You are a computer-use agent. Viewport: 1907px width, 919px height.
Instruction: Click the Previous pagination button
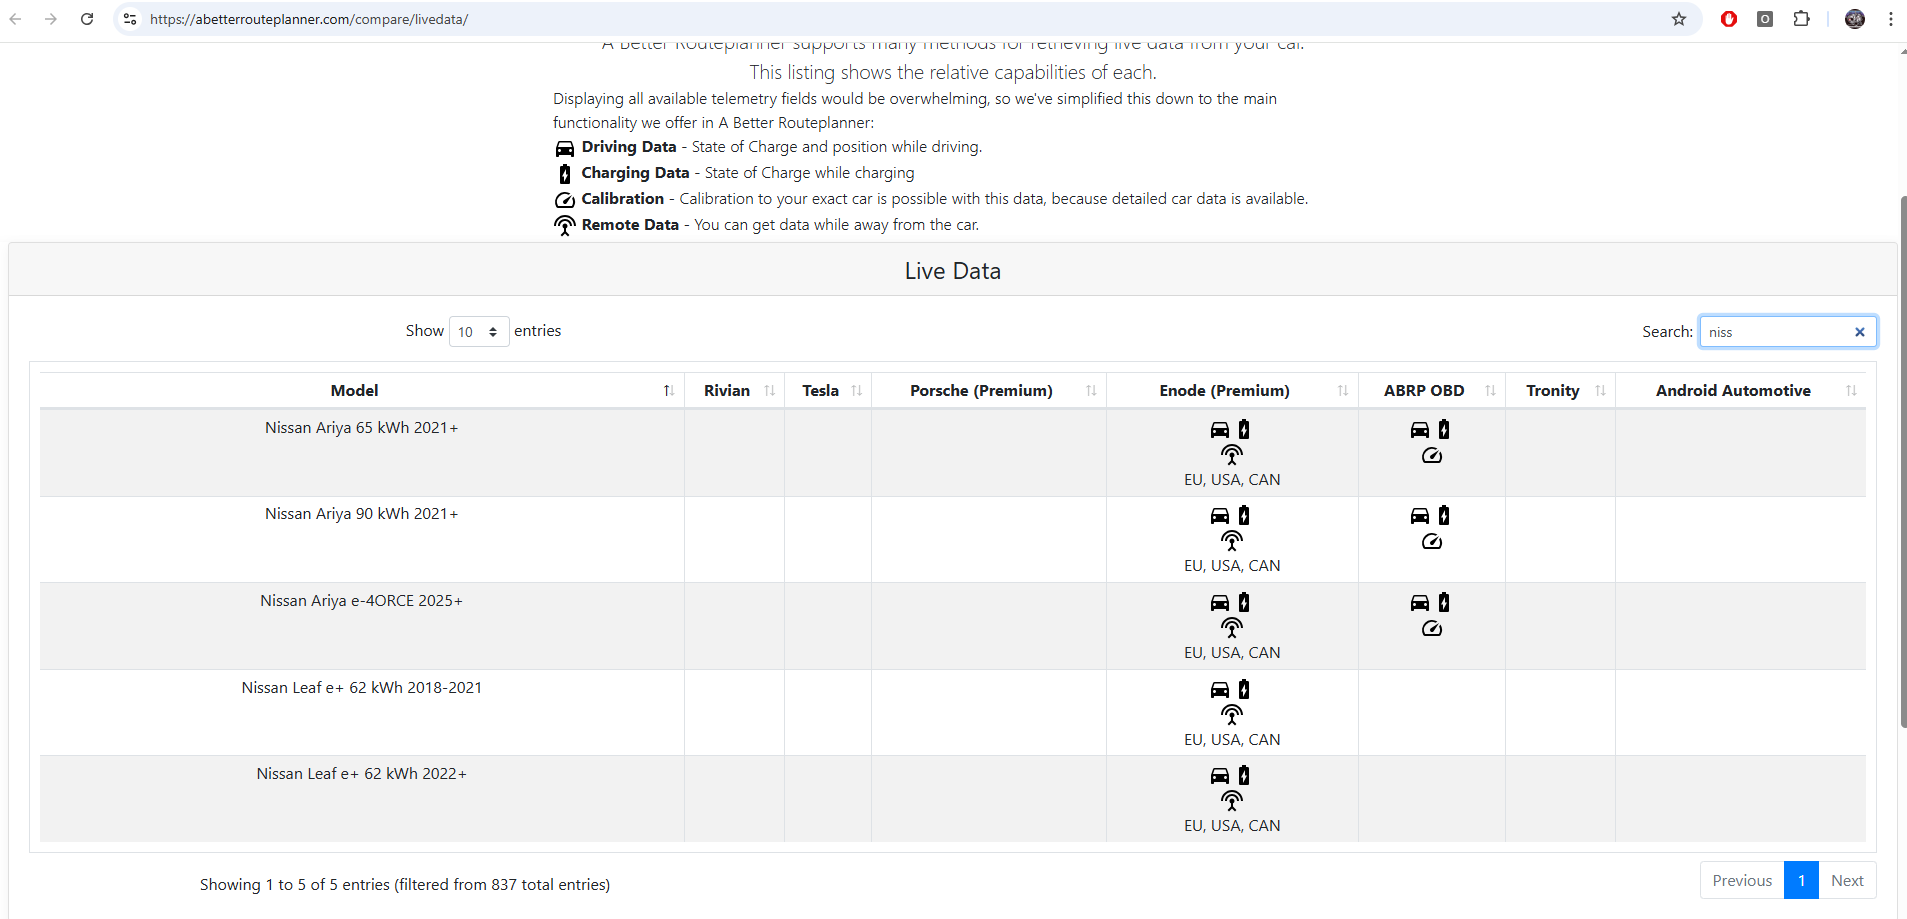1742,880
